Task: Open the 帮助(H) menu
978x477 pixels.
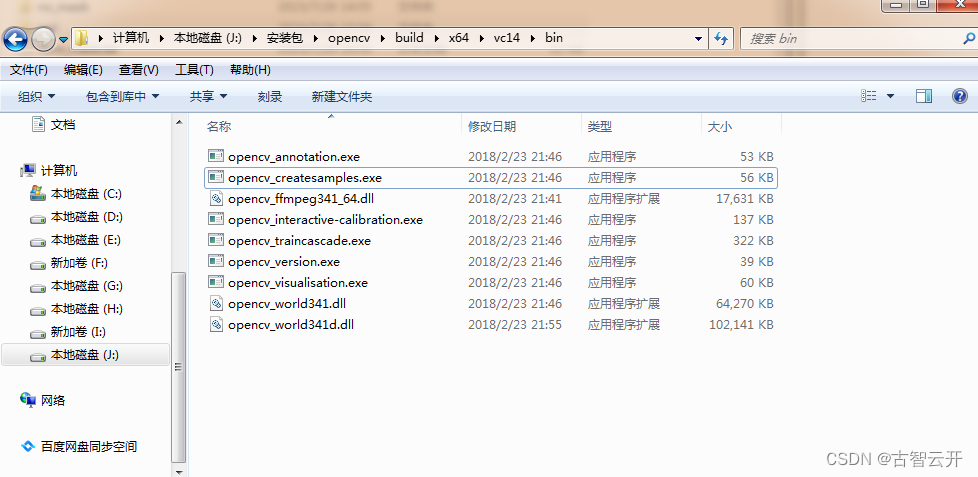Action: click(250, 70)
